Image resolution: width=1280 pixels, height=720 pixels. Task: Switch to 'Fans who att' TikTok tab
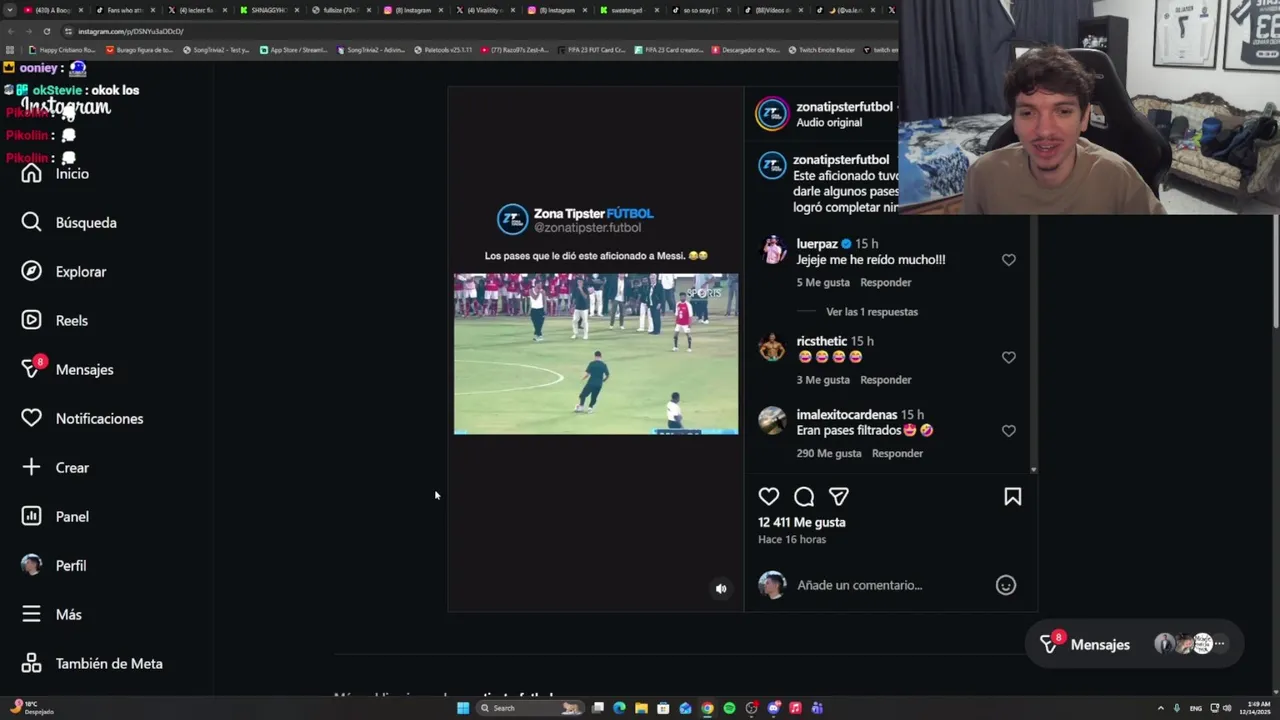point(126,10)
